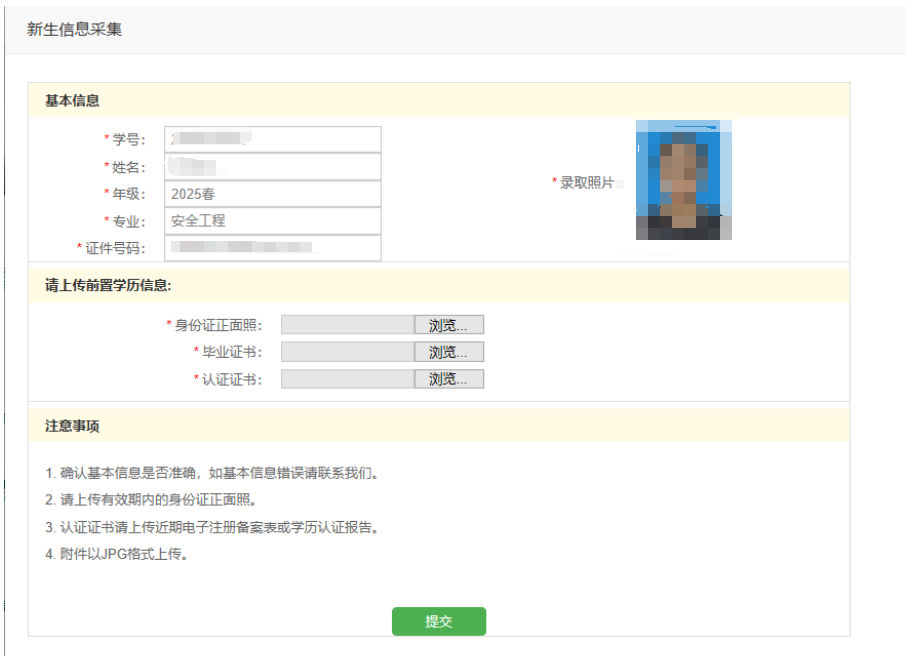This screenshot has width=912, height=656.
Task: Click the 身份证正面照 file path box
Action: 348,325
